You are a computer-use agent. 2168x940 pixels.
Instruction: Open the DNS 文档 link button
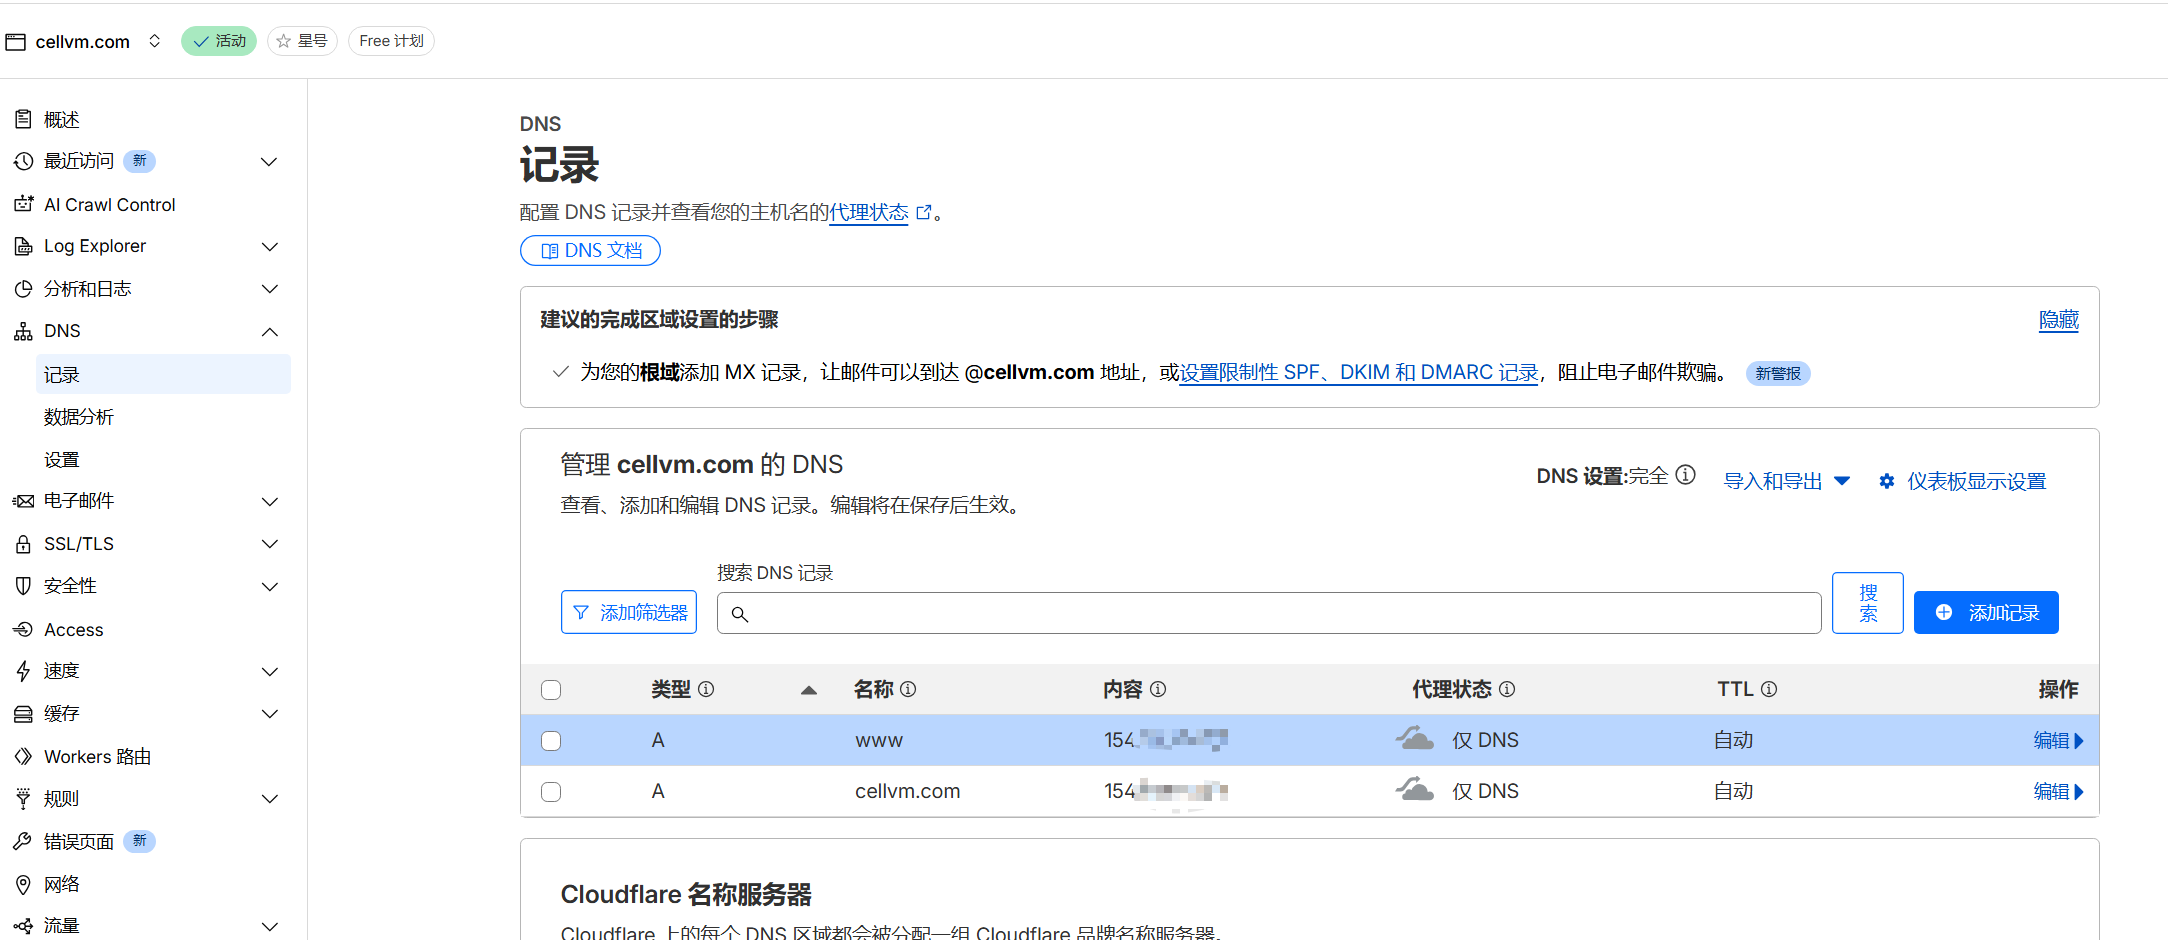[x=590, y=251]
